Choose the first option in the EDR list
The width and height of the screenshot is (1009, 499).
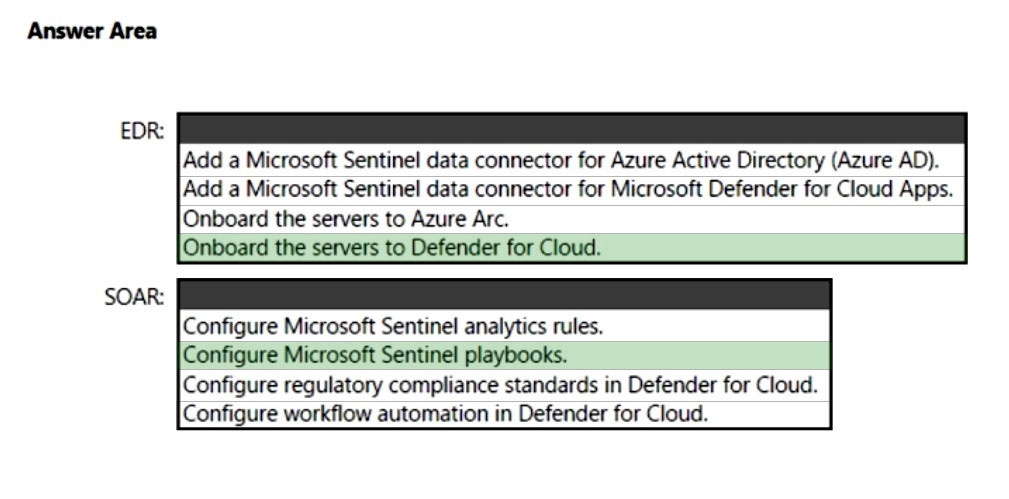coord(561,160)
